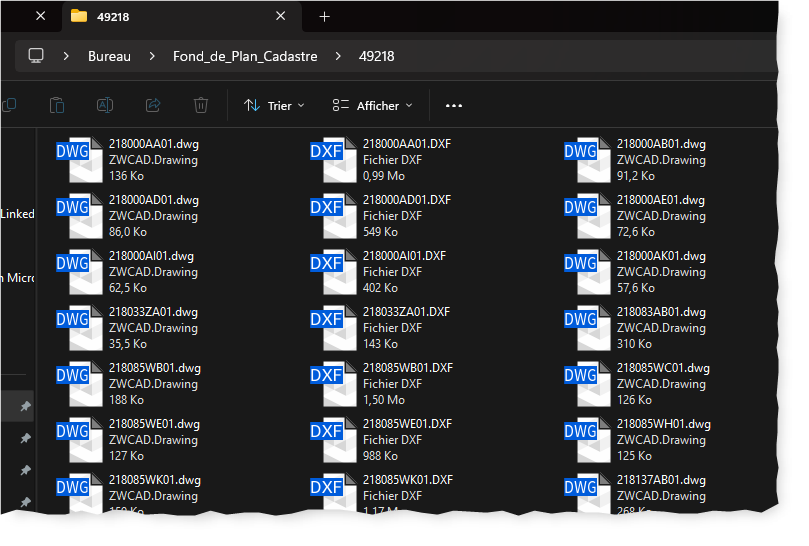Image resolution: width=809 pixels, height=546 pixels.
Task: Click the Rename icon in toolbar
Action: 105,105
